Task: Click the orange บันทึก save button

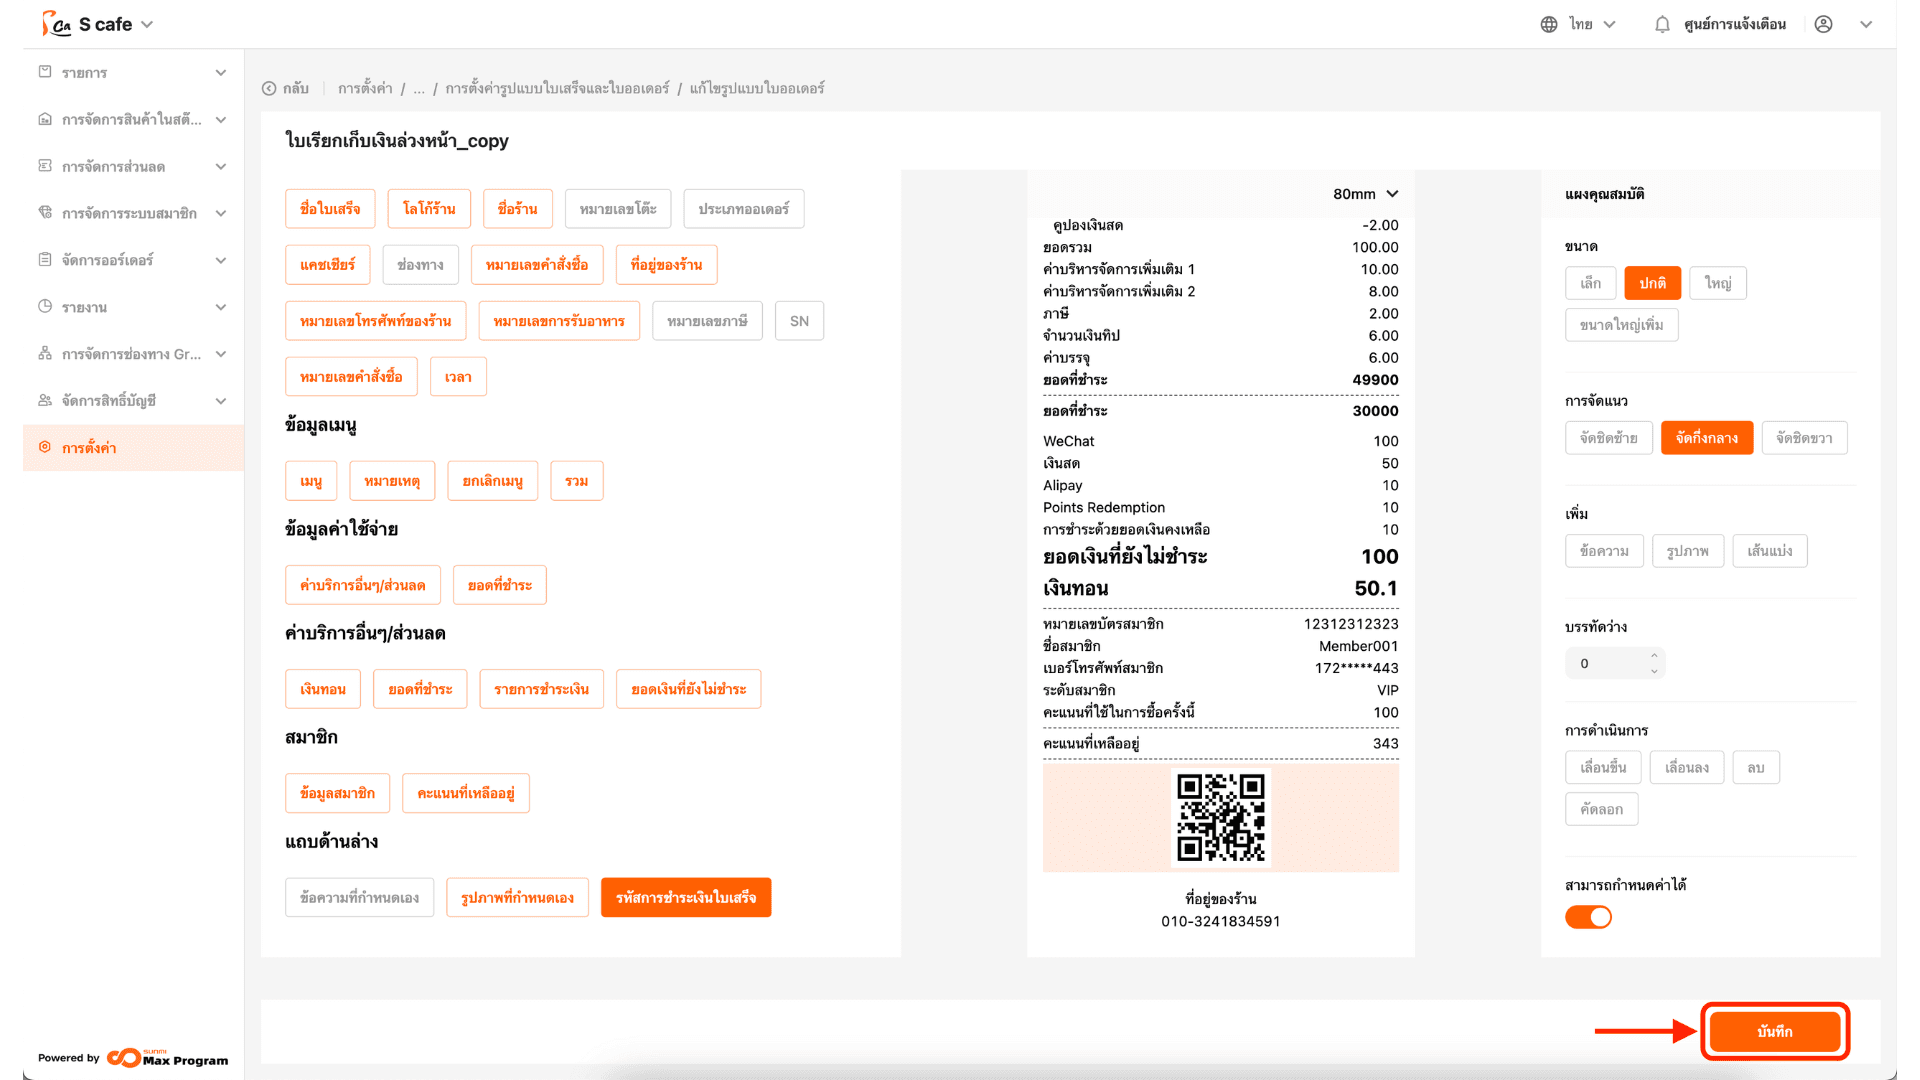Action: pyautogui.click(x=1774, y=1031)
